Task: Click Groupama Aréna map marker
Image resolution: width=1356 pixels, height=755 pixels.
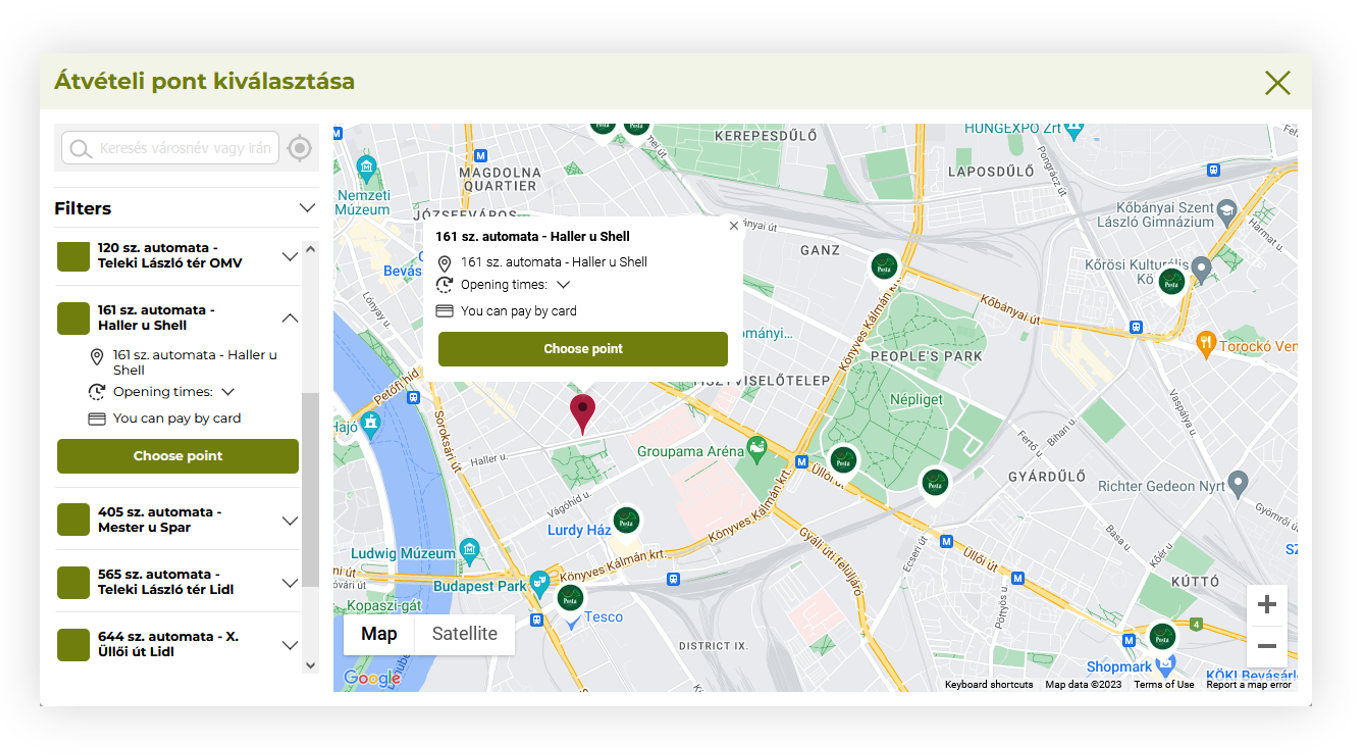Action: [757, 447]
